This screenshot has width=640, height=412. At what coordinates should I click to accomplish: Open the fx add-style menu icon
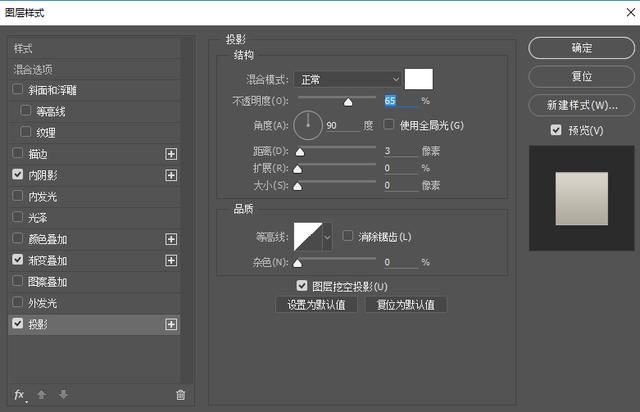tap(20, 395)
